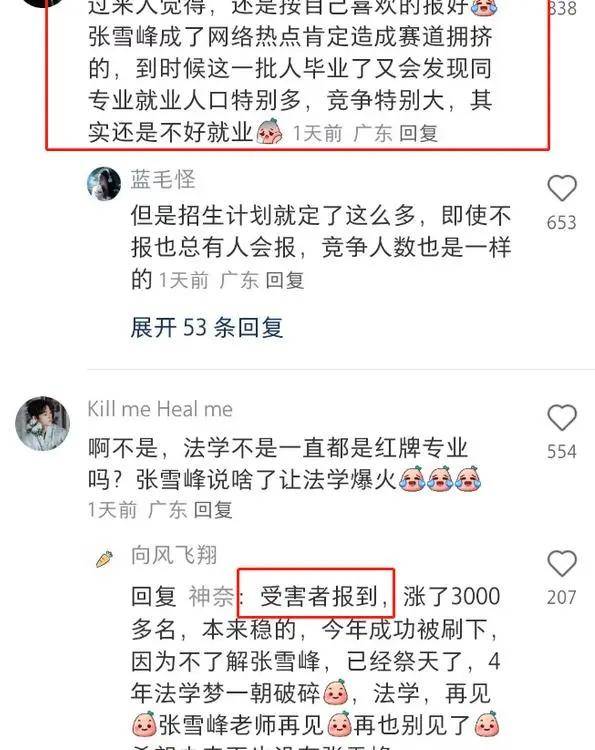Like 向风飞翔's reply with its heart icon
The height and width of the screenshot is (750, 595).
562,563
